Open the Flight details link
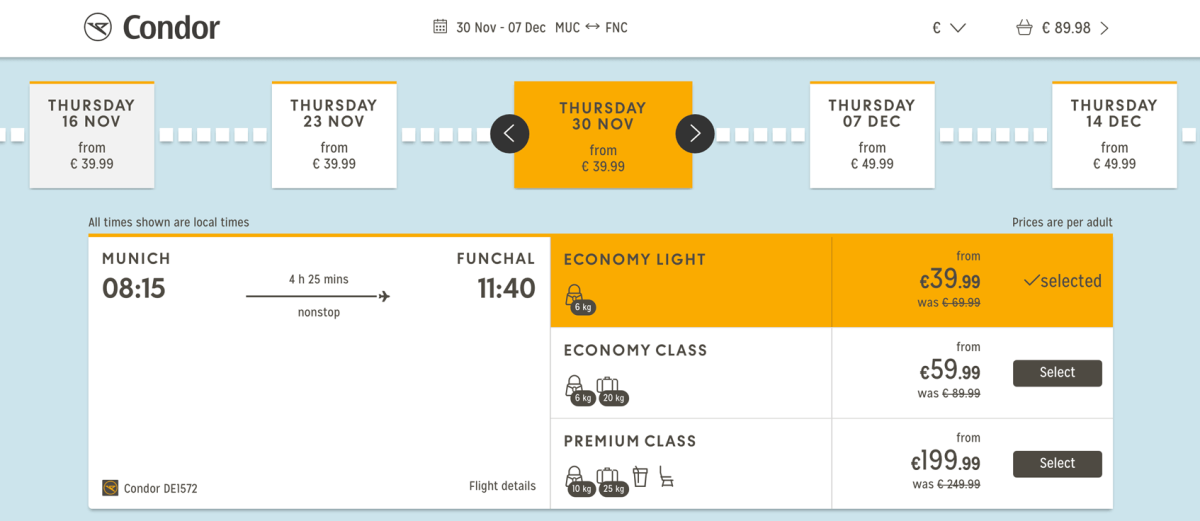1200x521 pixels. [502, 487]
